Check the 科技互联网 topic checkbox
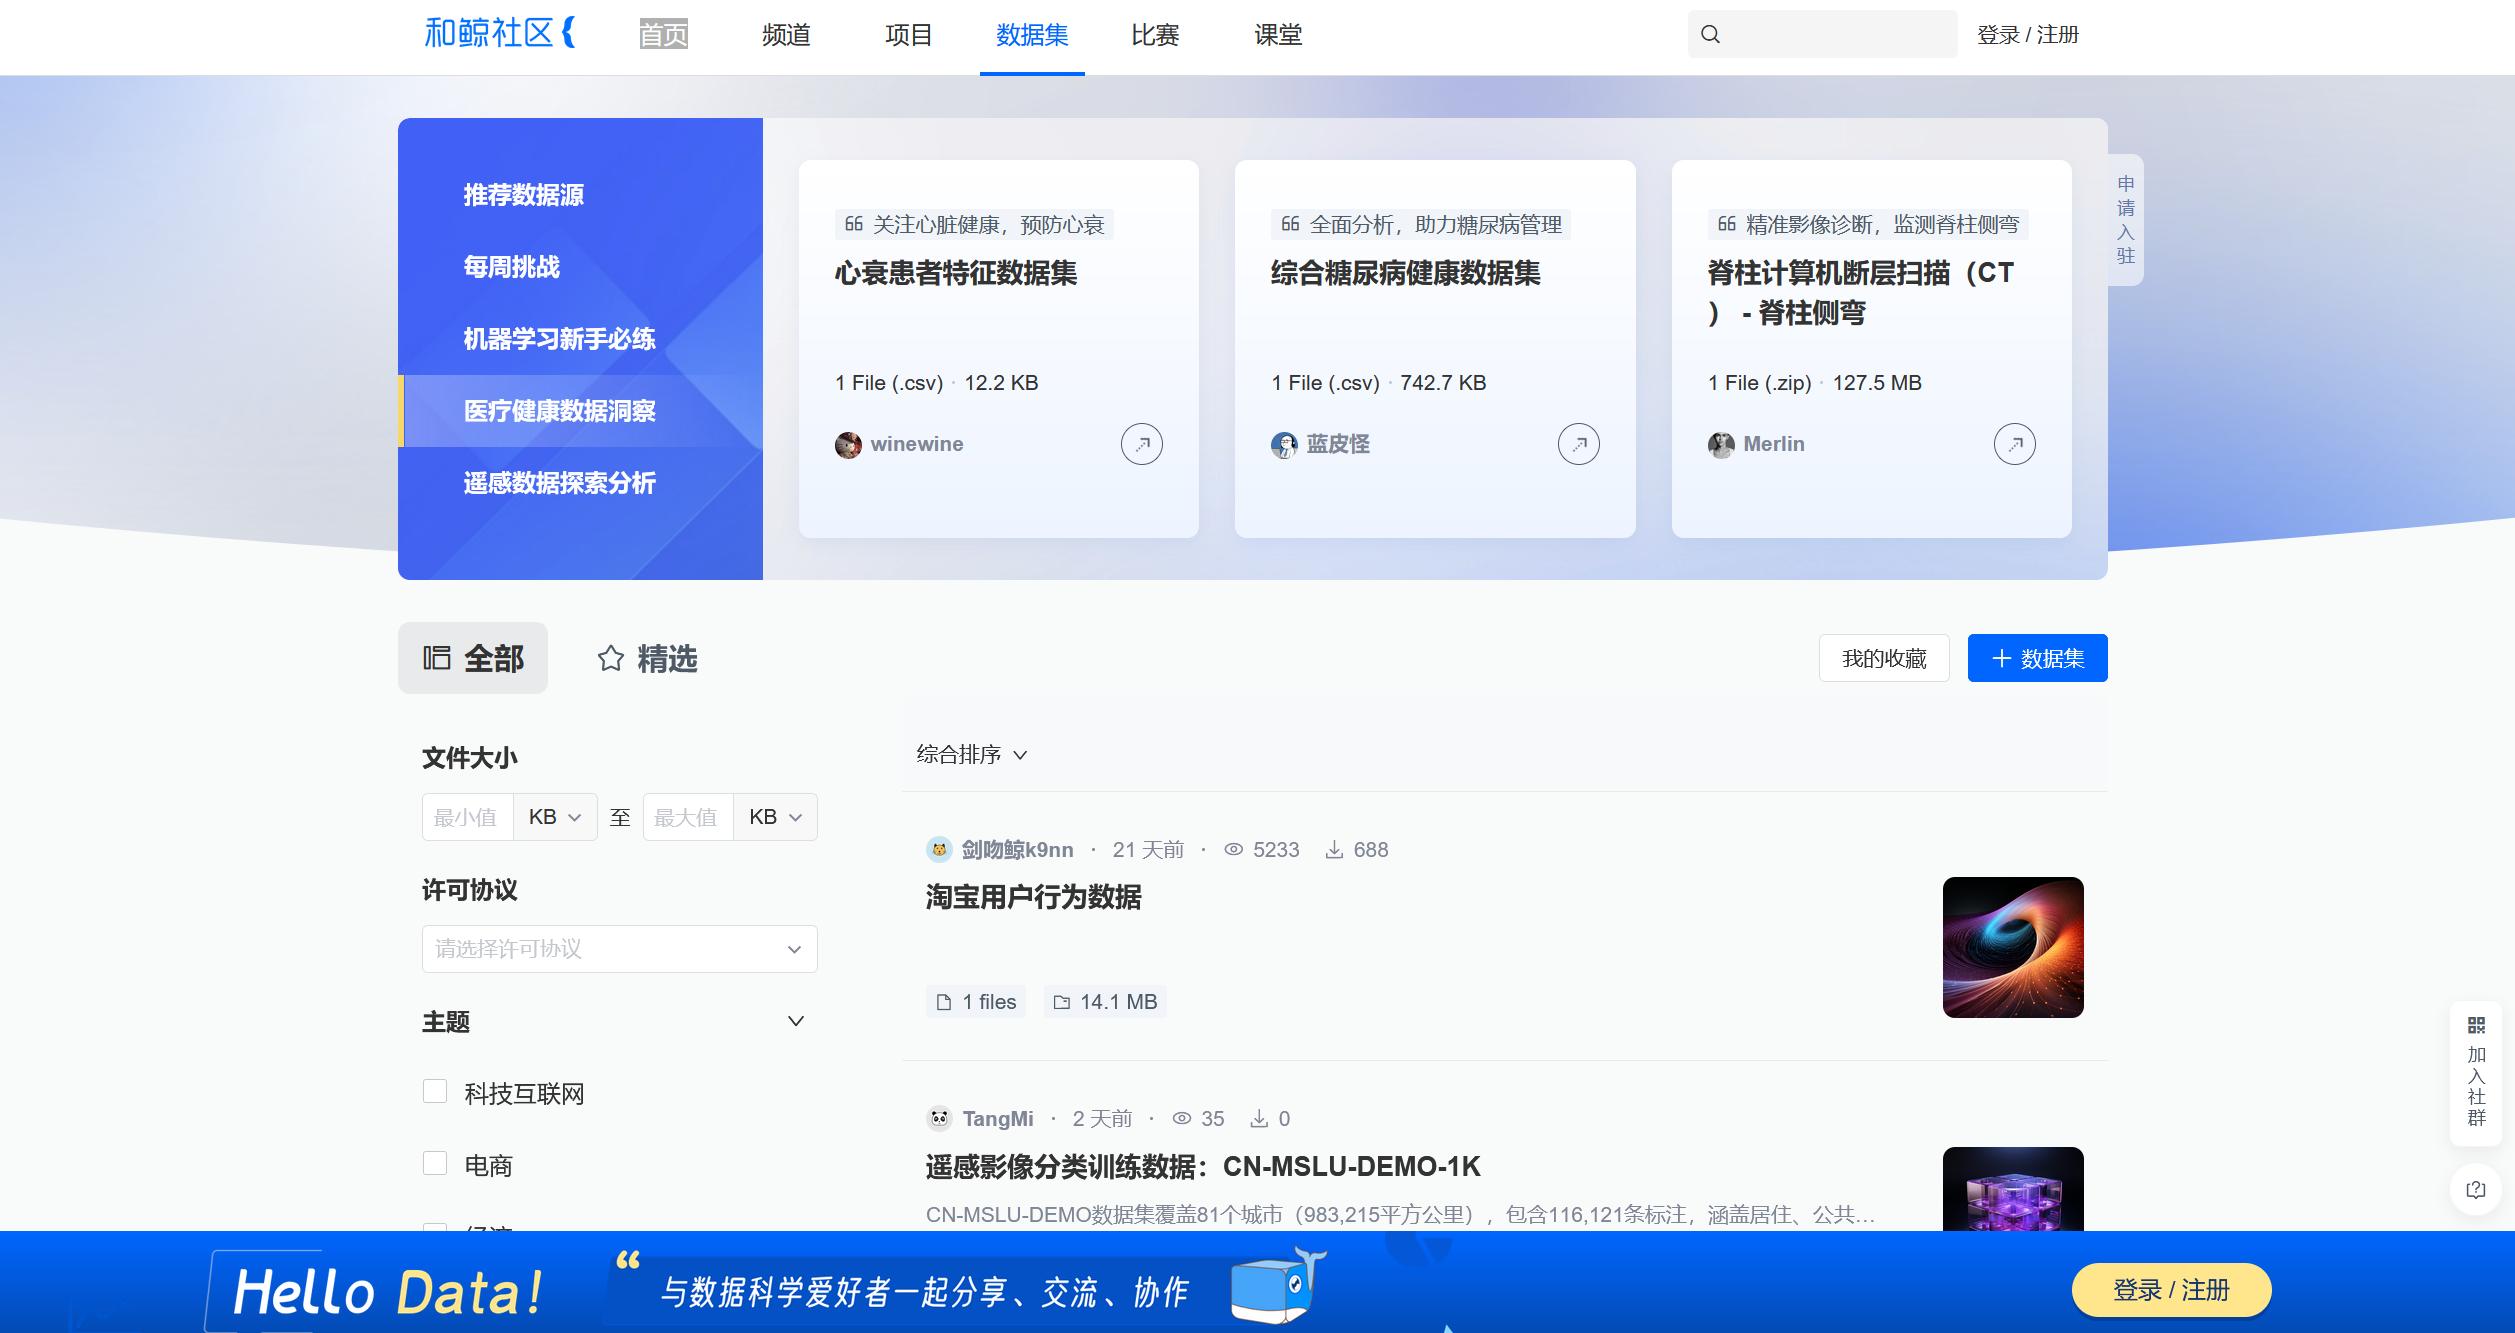The width and height of the screenshot is (2515, 1333). tap(435, 1092)
